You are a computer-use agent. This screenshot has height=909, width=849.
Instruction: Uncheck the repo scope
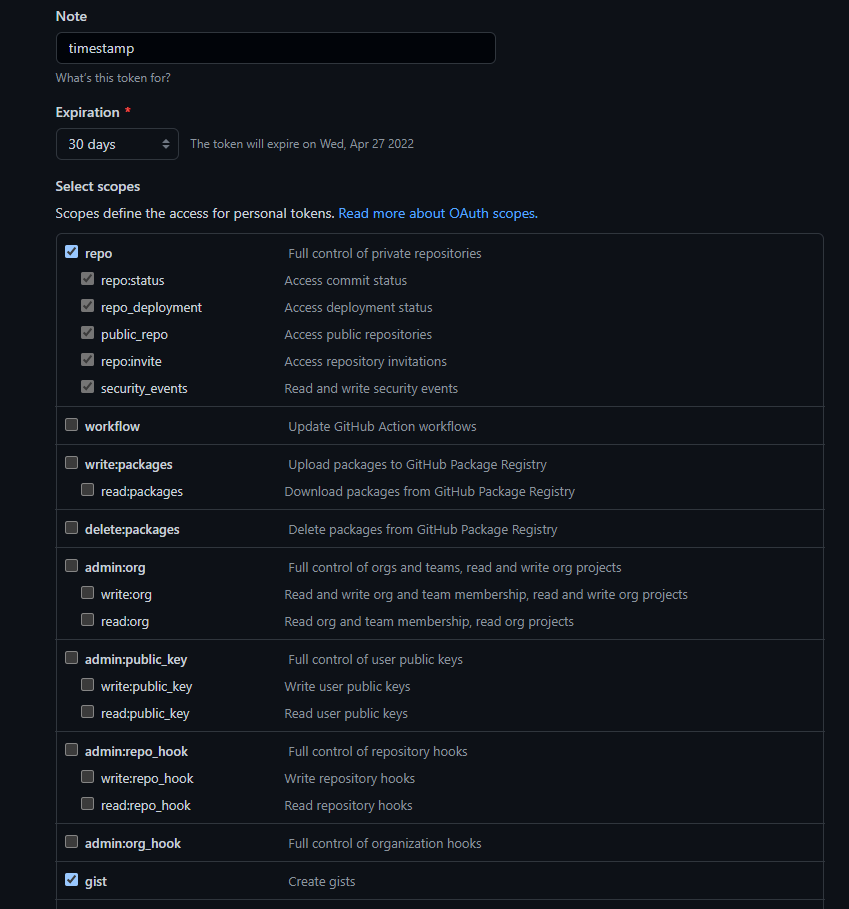(71, 251)
